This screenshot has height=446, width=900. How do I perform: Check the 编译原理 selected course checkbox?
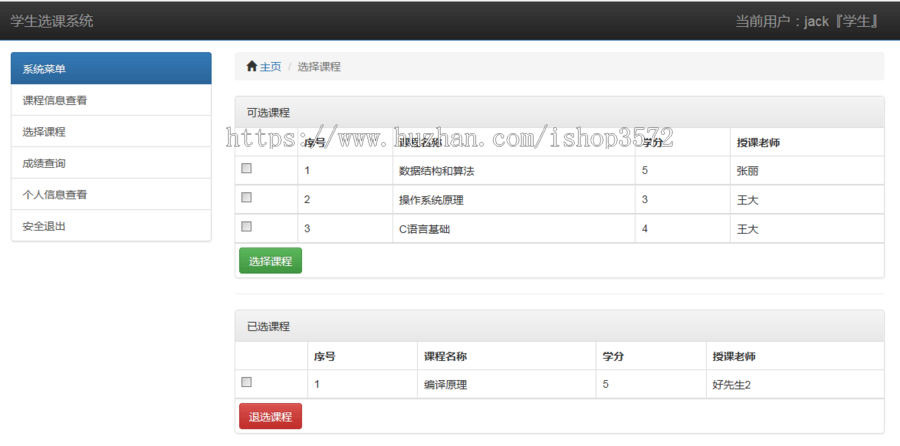pos(246,382)
